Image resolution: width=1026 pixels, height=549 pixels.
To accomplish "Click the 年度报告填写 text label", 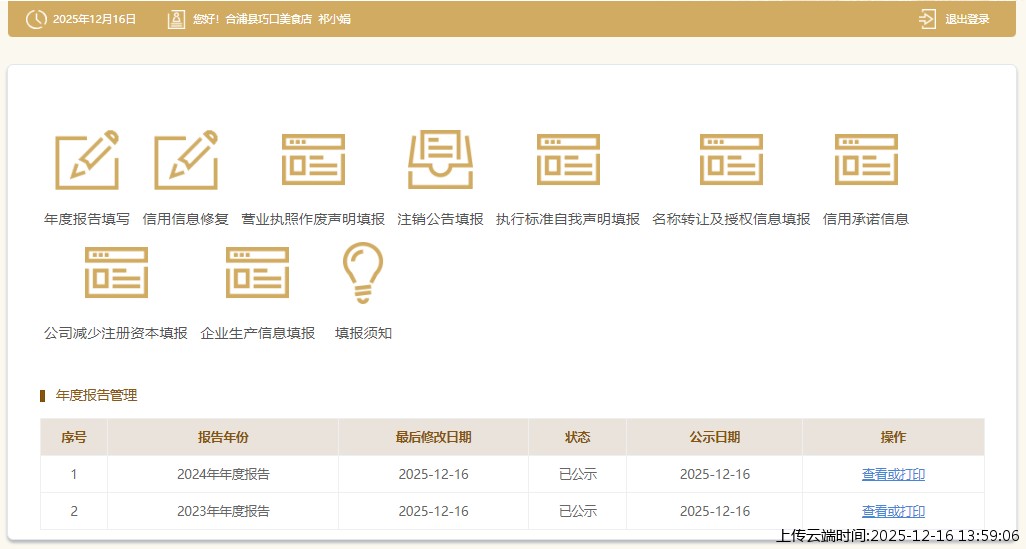I will coord(87,220).
